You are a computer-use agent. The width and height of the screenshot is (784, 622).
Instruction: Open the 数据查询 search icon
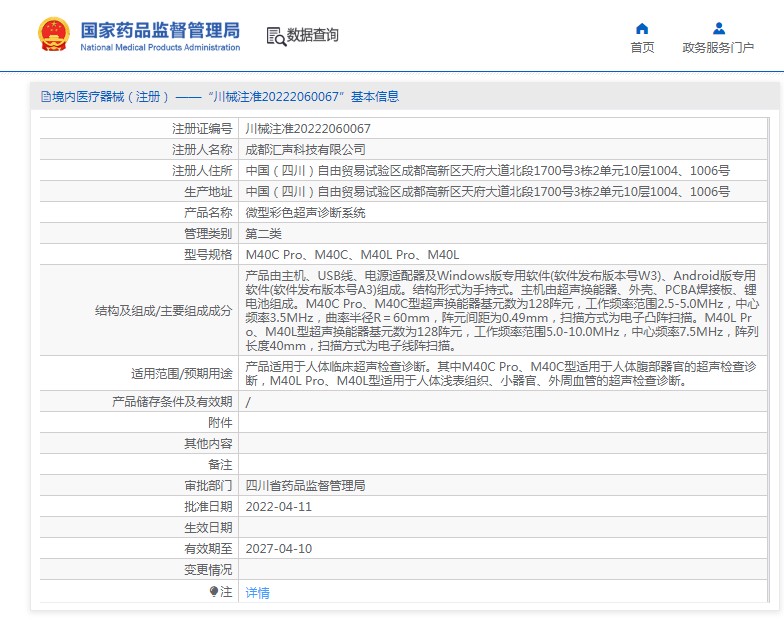coord(276,36)
